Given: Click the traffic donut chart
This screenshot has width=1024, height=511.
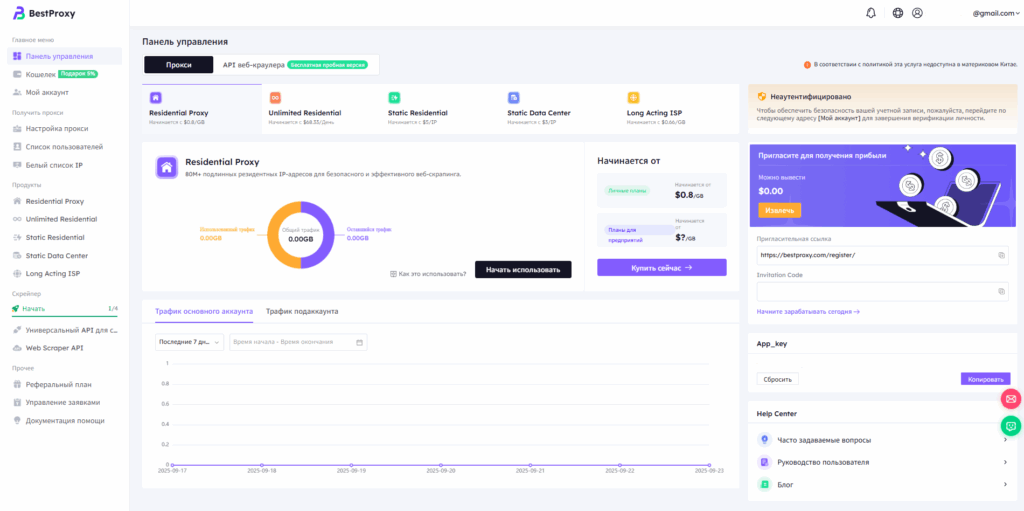Looking at the screenshot, I should 300,235.
